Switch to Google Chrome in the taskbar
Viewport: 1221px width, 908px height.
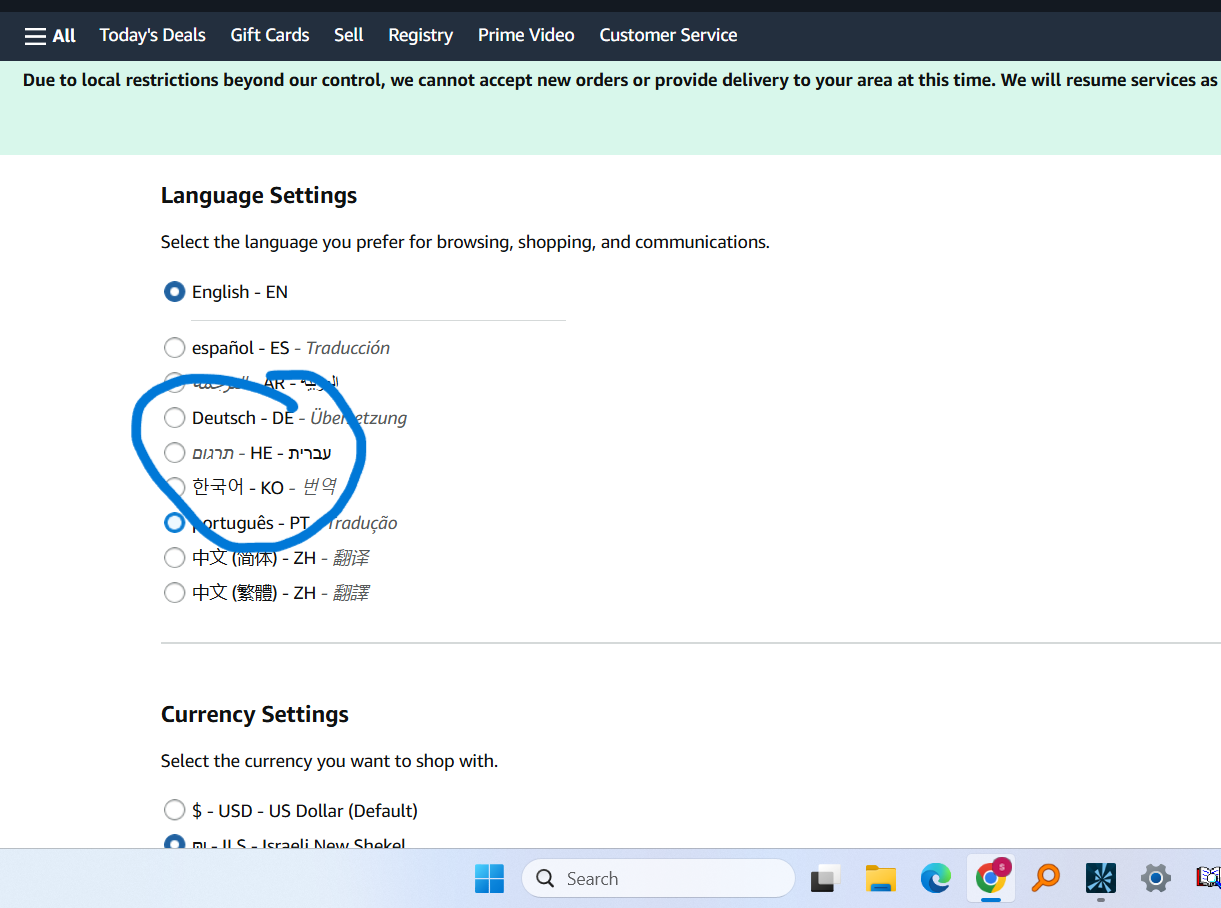pyautogui.click(x=991, y=879)
